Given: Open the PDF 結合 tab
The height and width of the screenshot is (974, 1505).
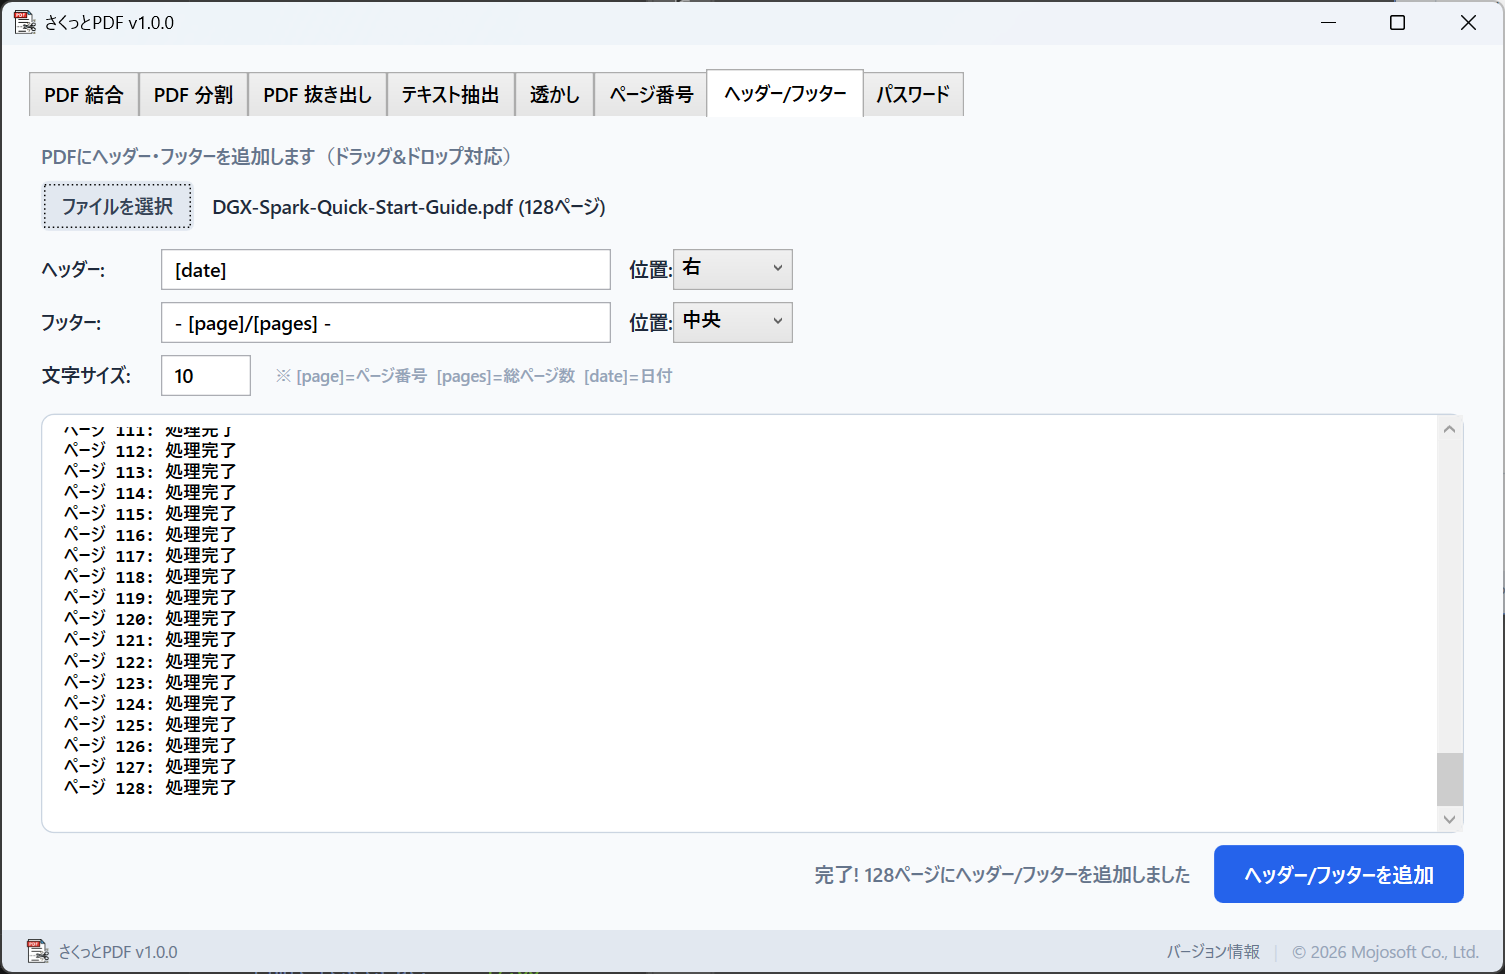Looking at the screenshot, I should (84, 95).
